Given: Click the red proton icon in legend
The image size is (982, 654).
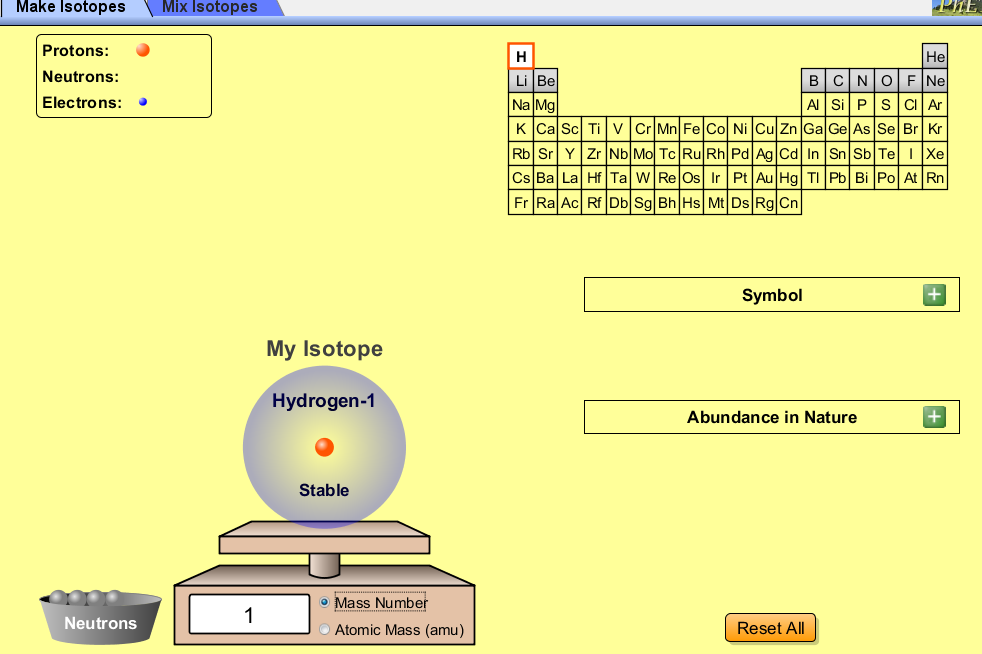Looking at the screenshot, I should click(x=143, y=50).
